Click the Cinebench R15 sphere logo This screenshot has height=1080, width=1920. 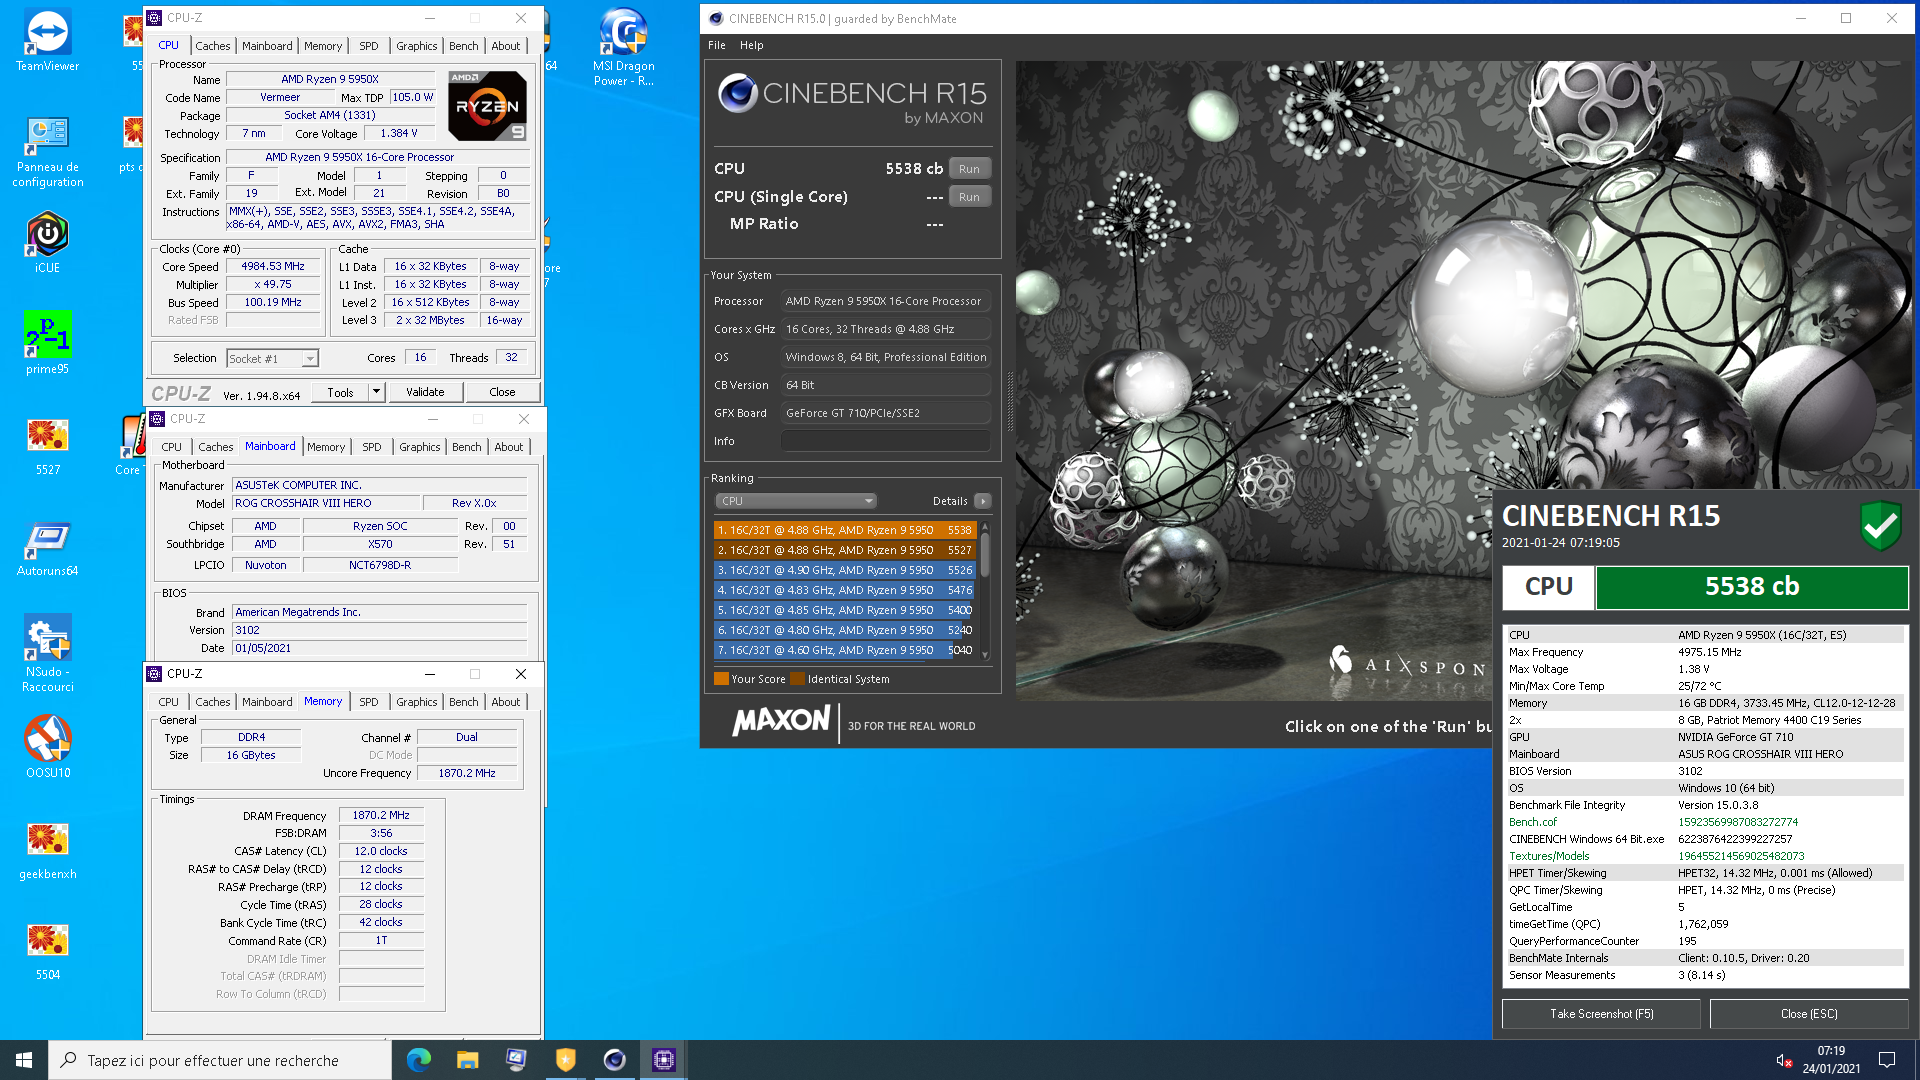pyautogui.click(x=738, y=93)
